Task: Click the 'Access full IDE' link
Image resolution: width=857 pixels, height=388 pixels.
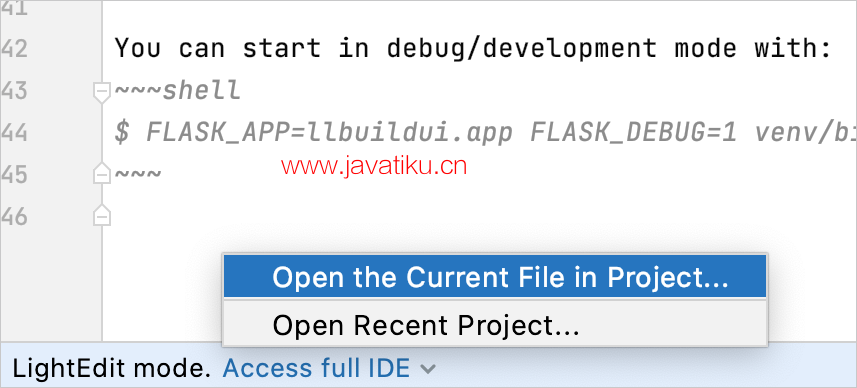Action: tap(316, 369)
